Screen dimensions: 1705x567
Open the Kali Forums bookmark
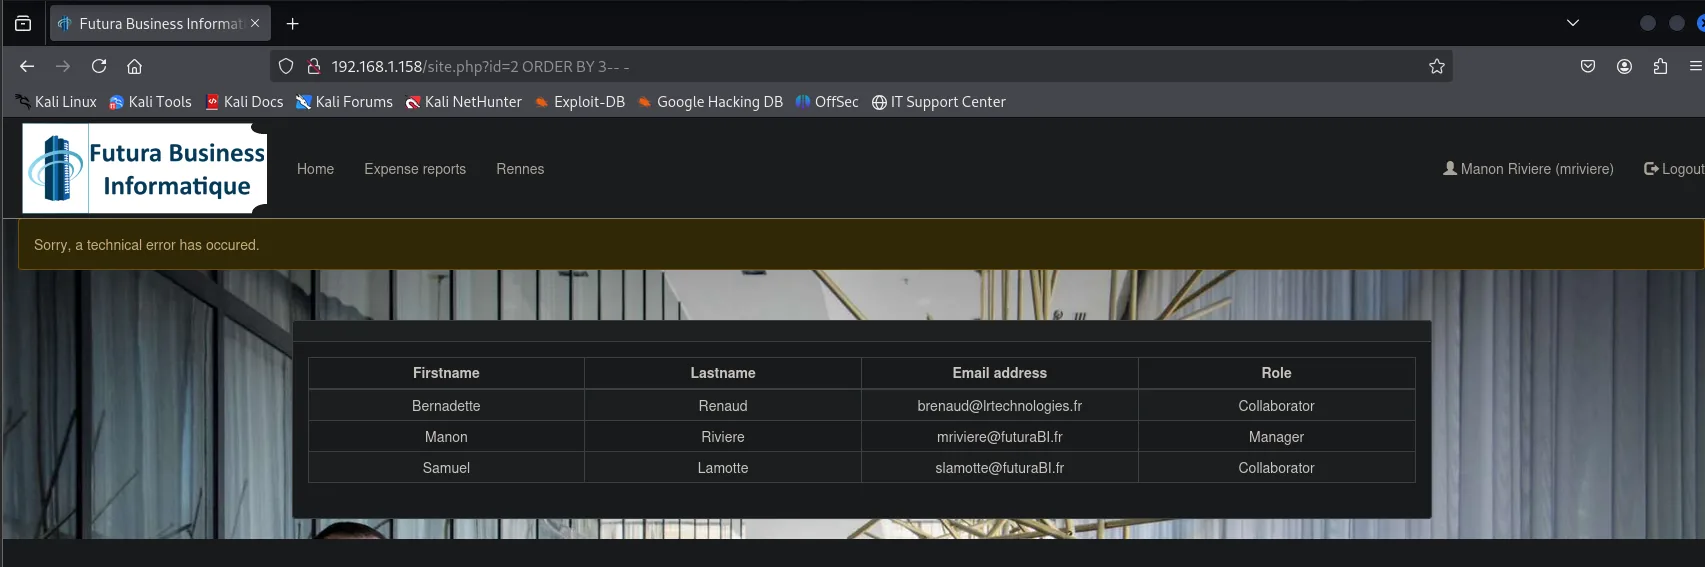click(x=344, y=102)
